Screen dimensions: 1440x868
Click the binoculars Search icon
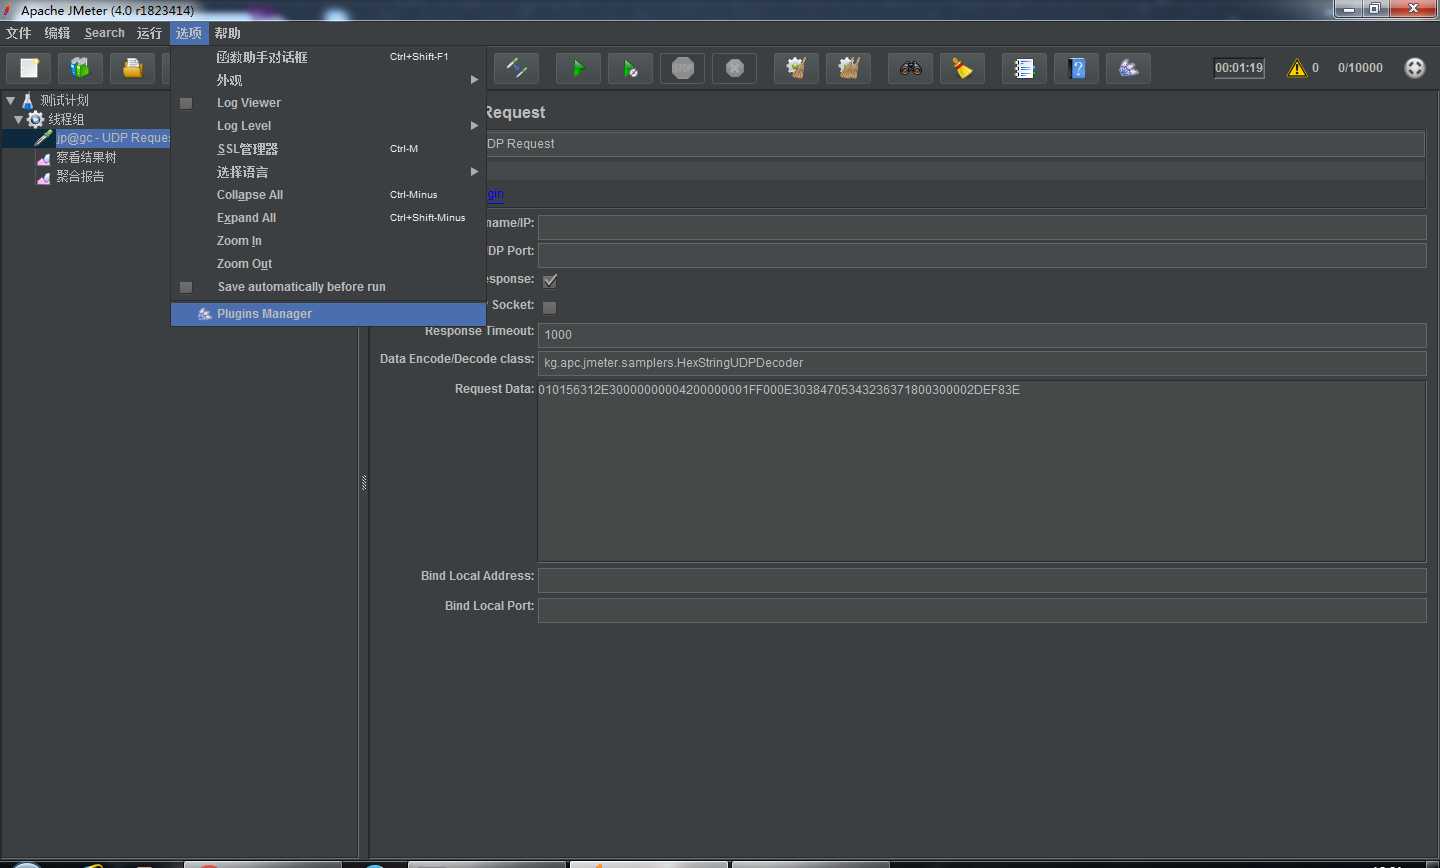click(x=910, y=68)
